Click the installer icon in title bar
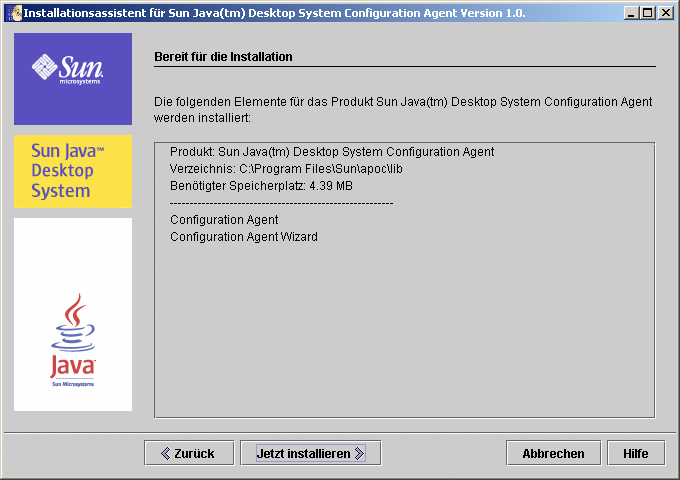The height and width of the screenshot is (480, 680). point(14,13)
